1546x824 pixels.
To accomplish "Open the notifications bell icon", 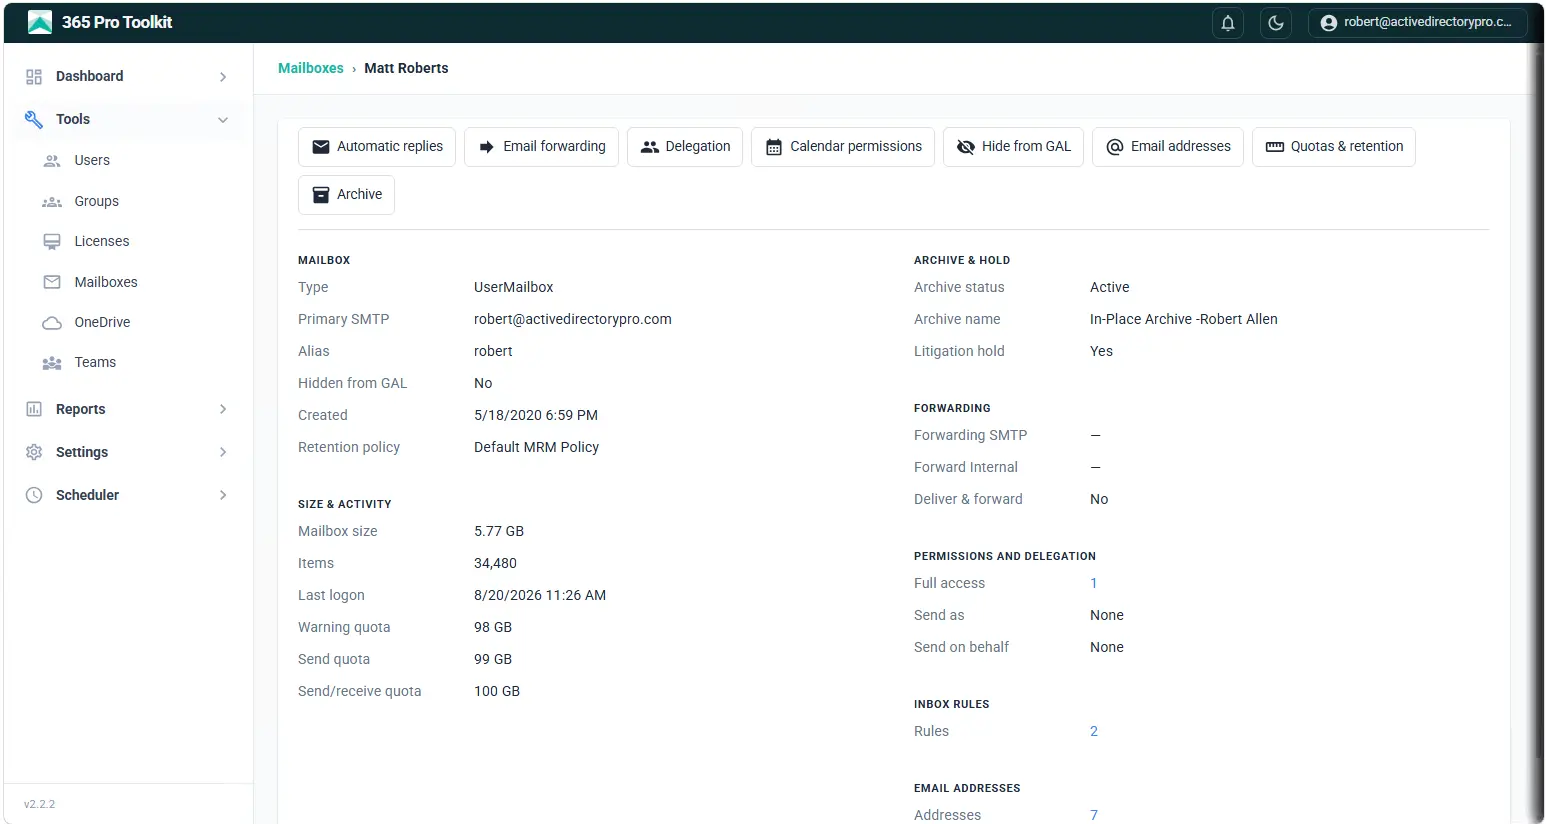I will [x=1227, y=23].
